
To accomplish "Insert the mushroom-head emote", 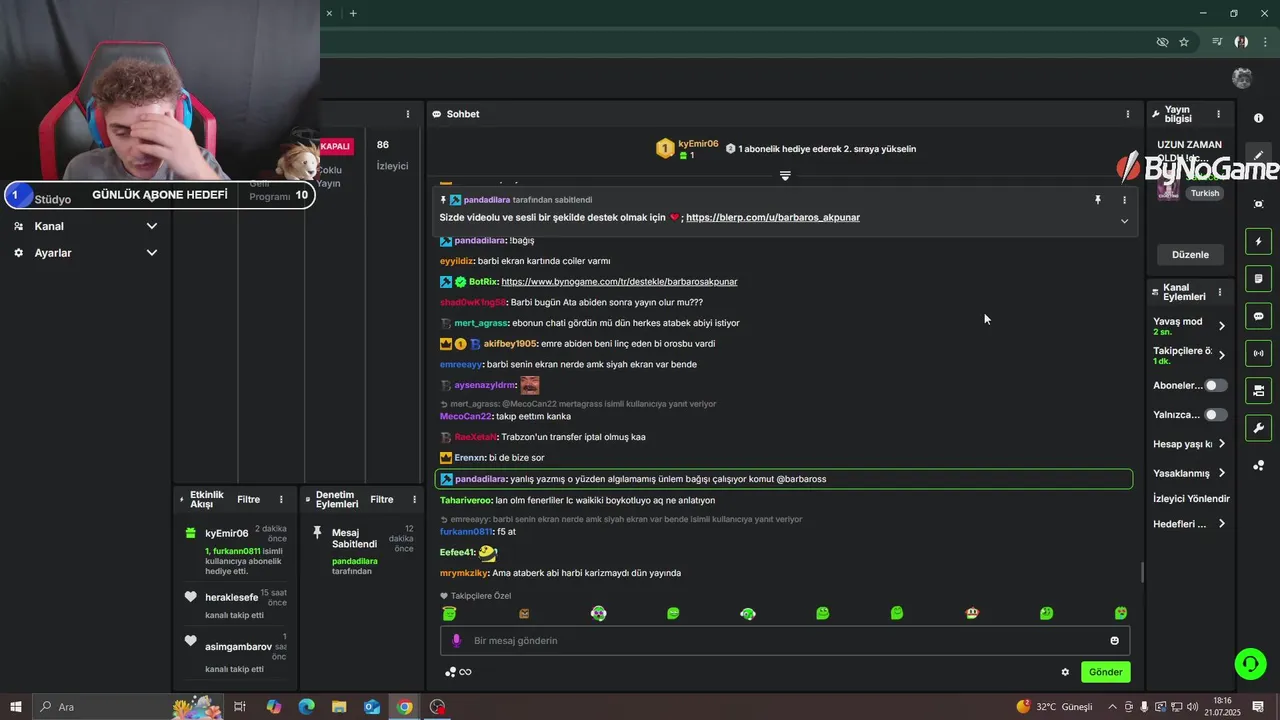I will click(972, 613).
